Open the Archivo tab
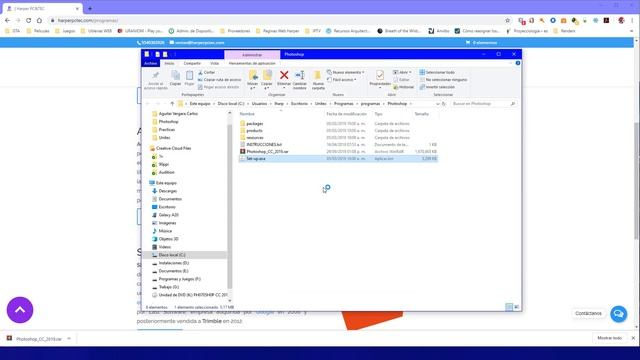The image size is (640, 360). [150, 63]
